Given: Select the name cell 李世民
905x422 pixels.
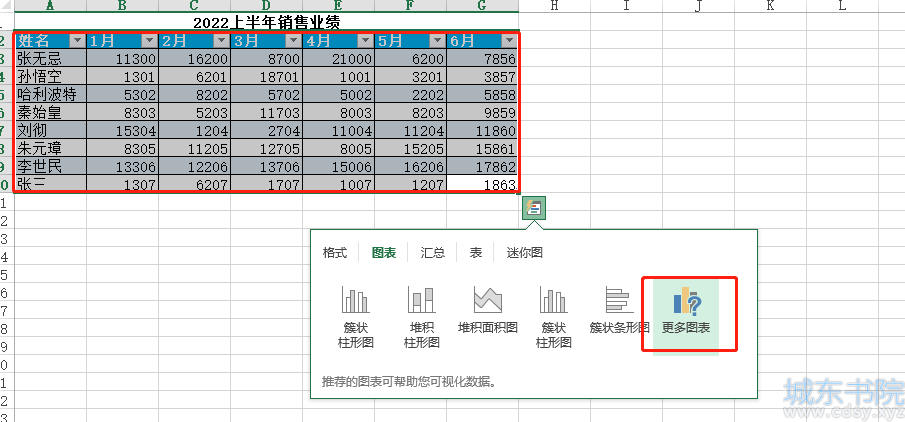Looking at the screenshot, I should [x=51, y=166].
